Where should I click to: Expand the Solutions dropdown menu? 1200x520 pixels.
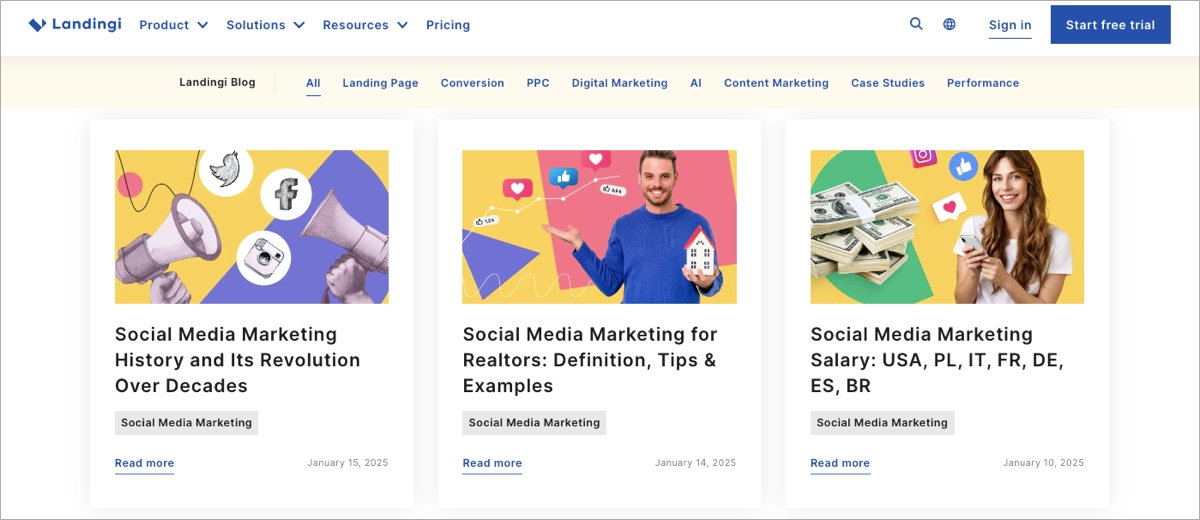coord(265,25)
